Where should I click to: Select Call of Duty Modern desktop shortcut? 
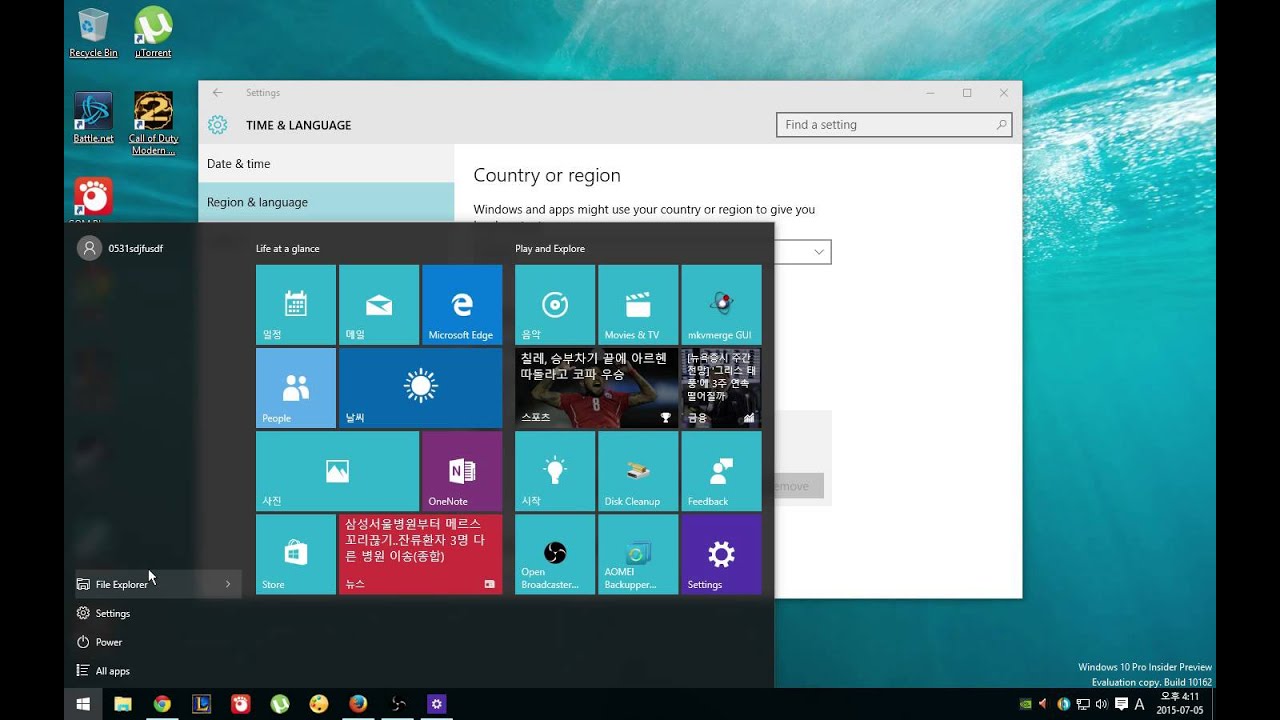pos(153,124)
